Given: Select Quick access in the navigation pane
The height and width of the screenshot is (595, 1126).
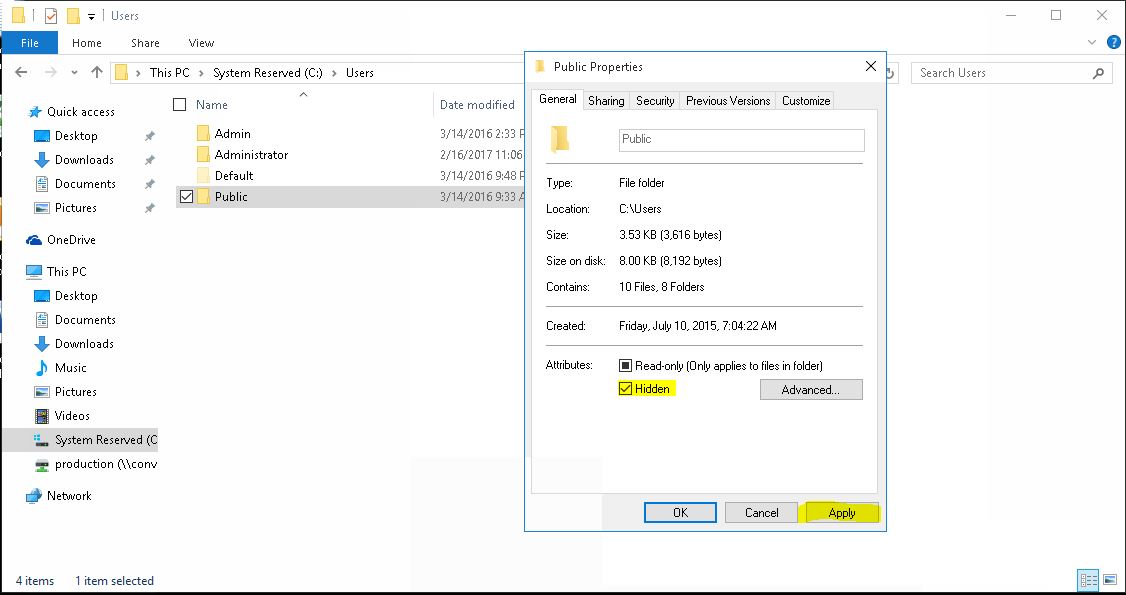Looking at the screenshot, I should [x=80, y=112].
